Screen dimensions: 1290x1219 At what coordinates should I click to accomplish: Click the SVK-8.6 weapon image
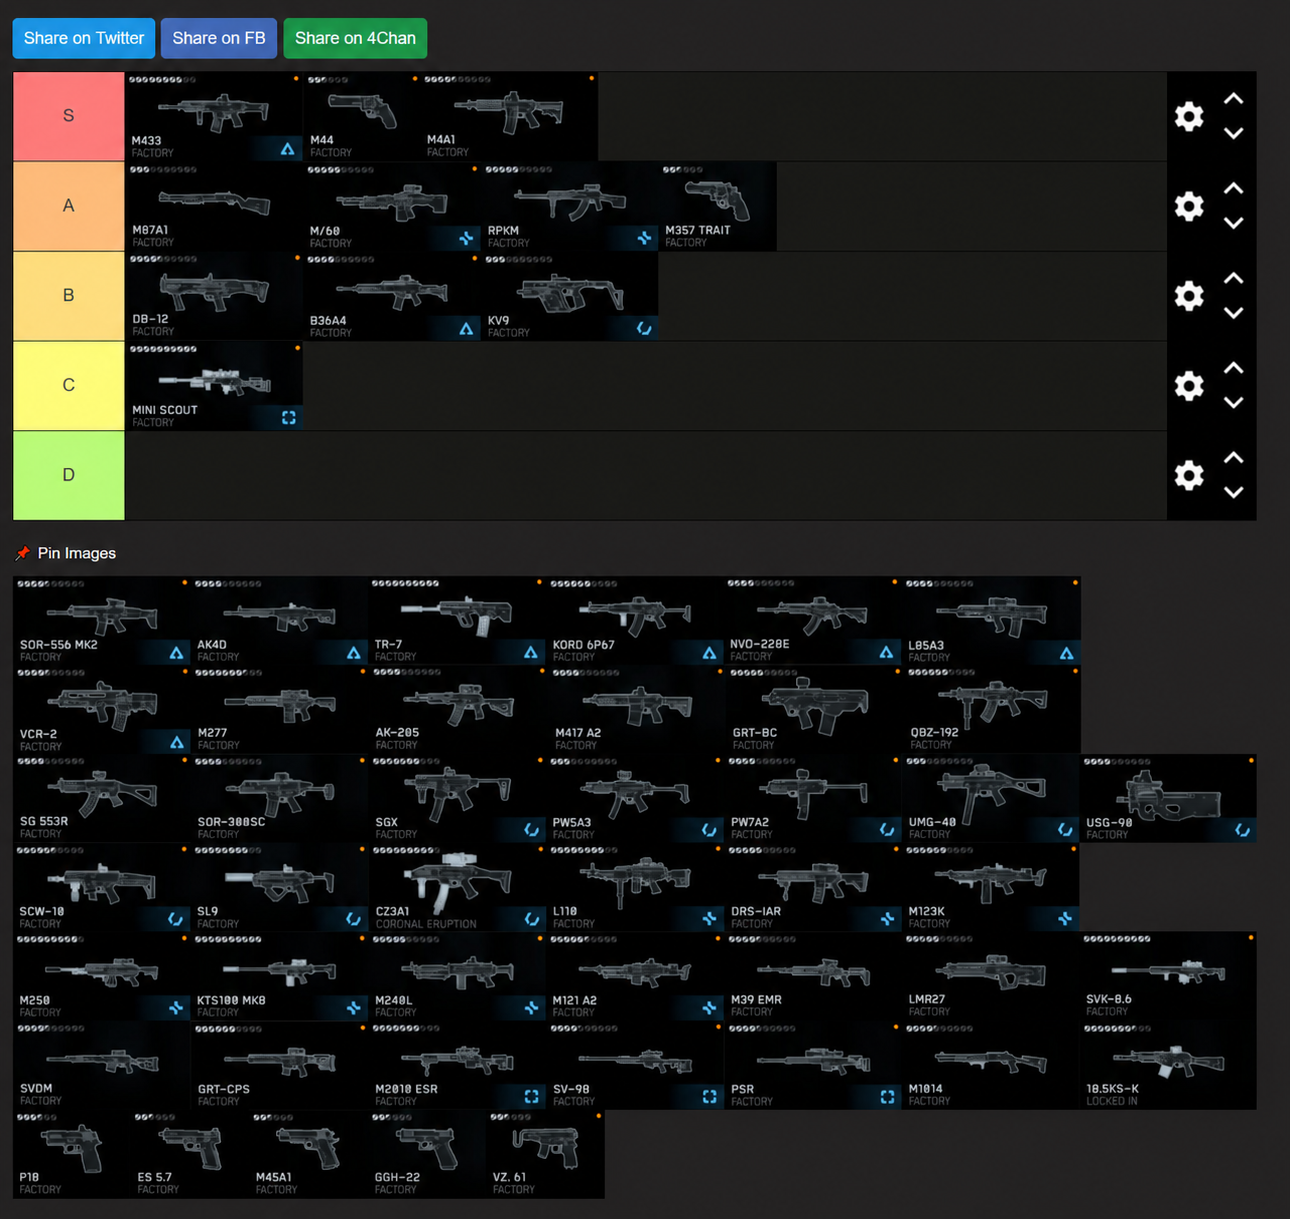(1168, 976)
